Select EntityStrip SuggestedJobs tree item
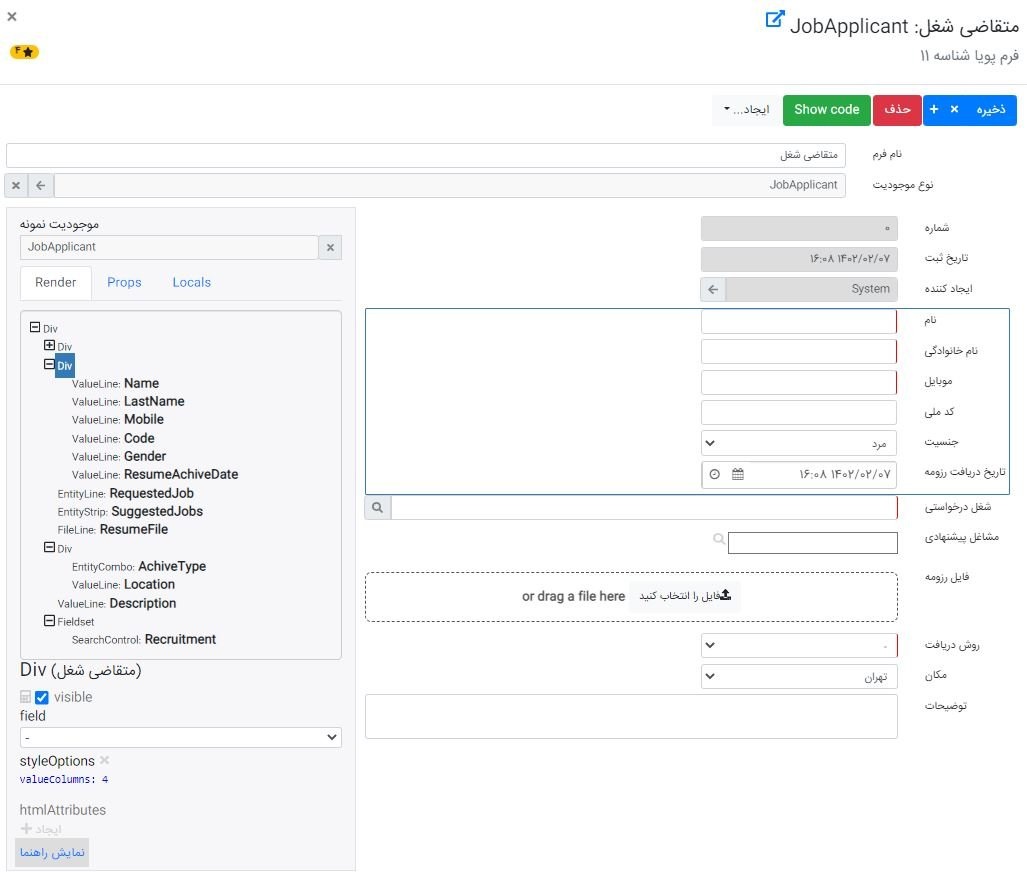Image resolution: width=1027 pixels, height=879 pixels. (x=130, y=512)
